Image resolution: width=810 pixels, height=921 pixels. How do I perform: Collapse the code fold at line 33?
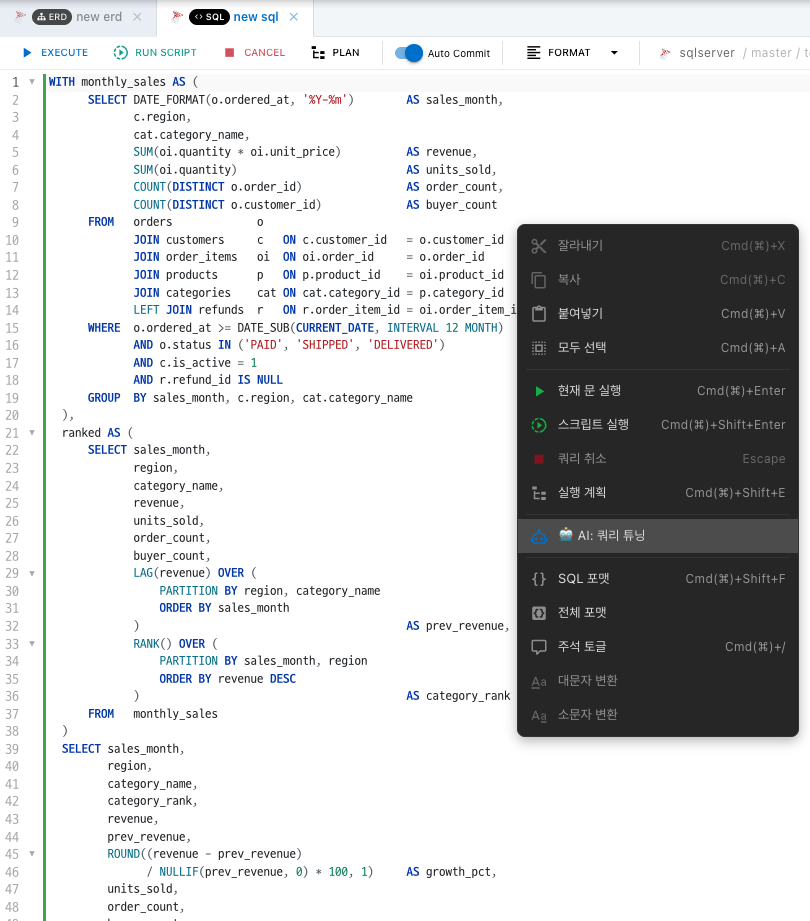(32, 643)
